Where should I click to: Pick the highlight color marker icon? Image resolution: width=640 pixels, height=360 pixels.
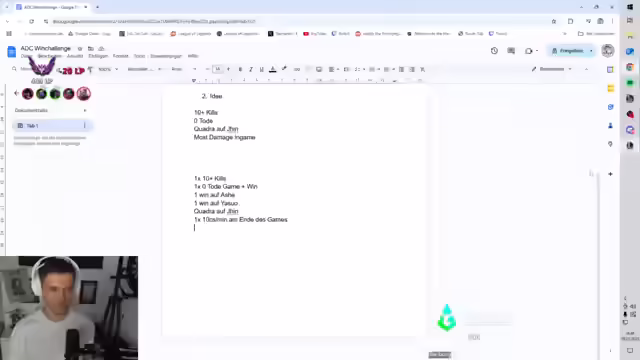tap(284, 69)
